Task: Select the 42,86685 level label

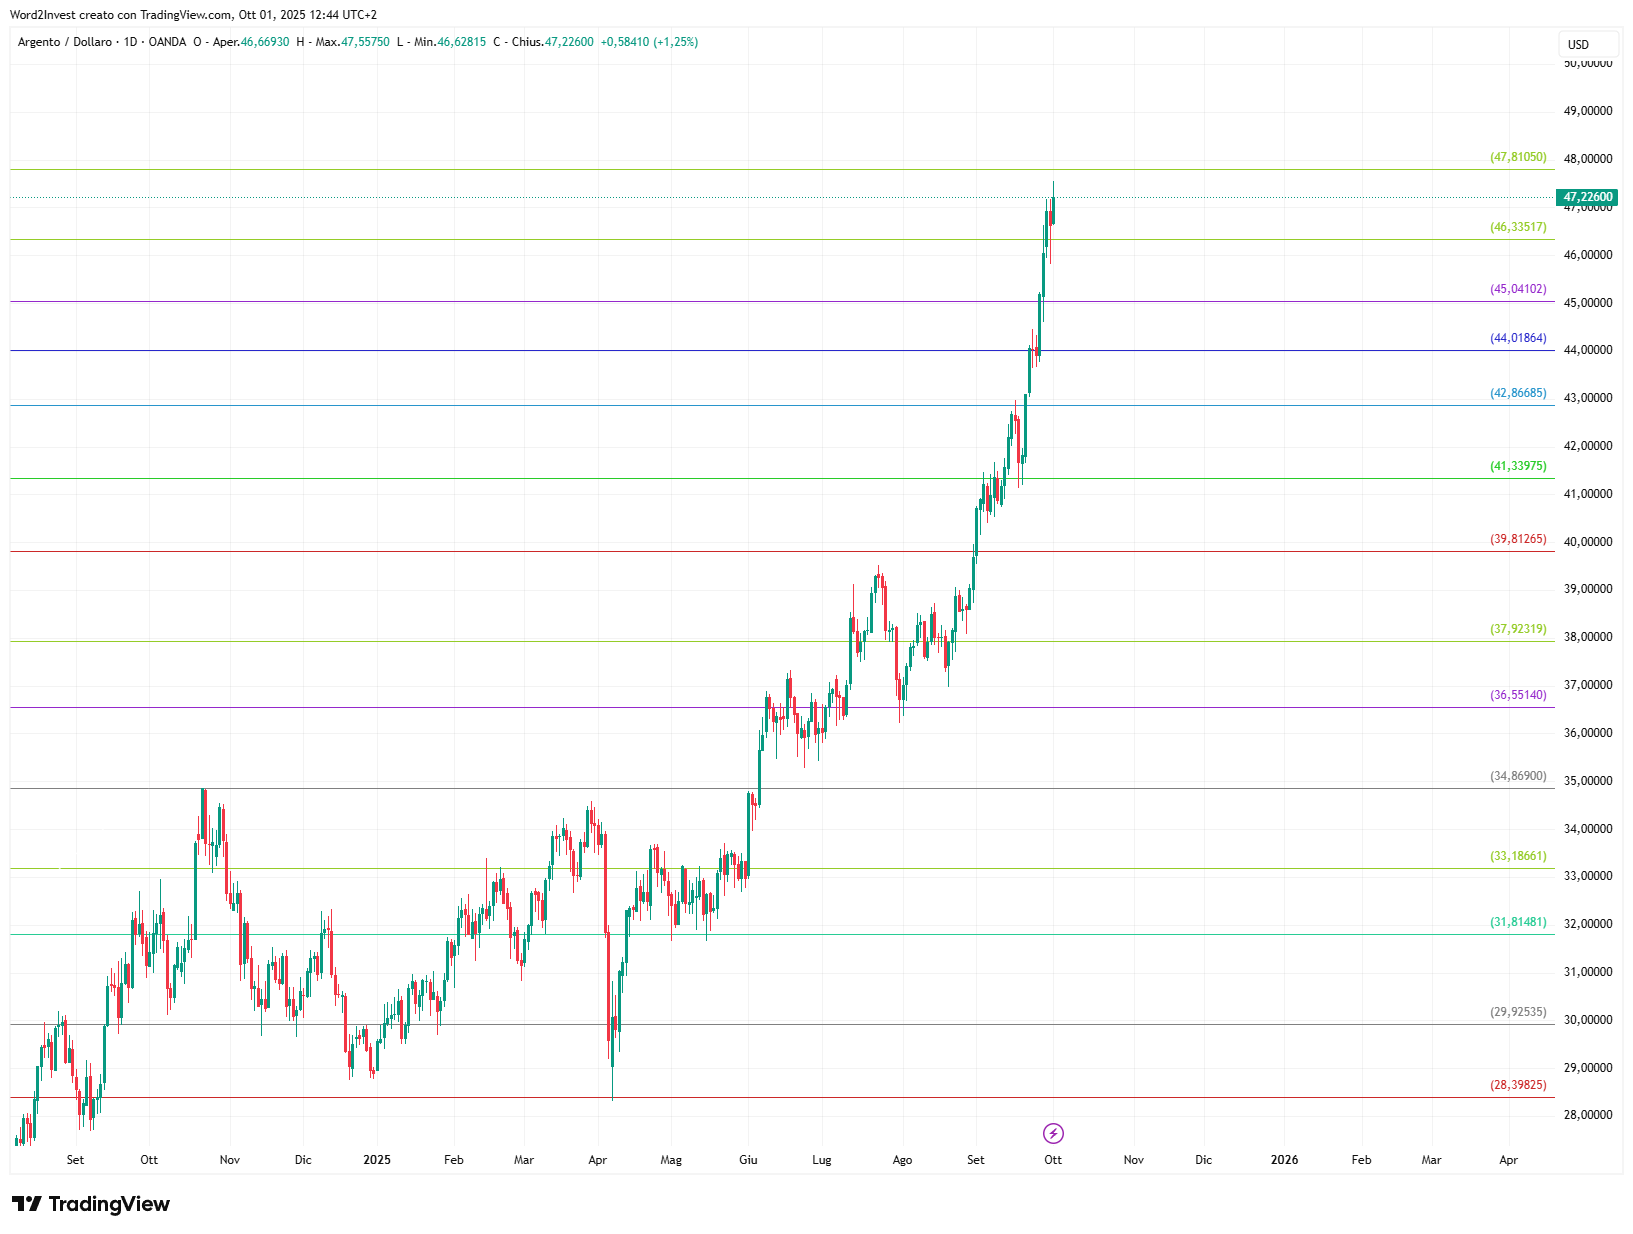Action: coord(1518,393)
